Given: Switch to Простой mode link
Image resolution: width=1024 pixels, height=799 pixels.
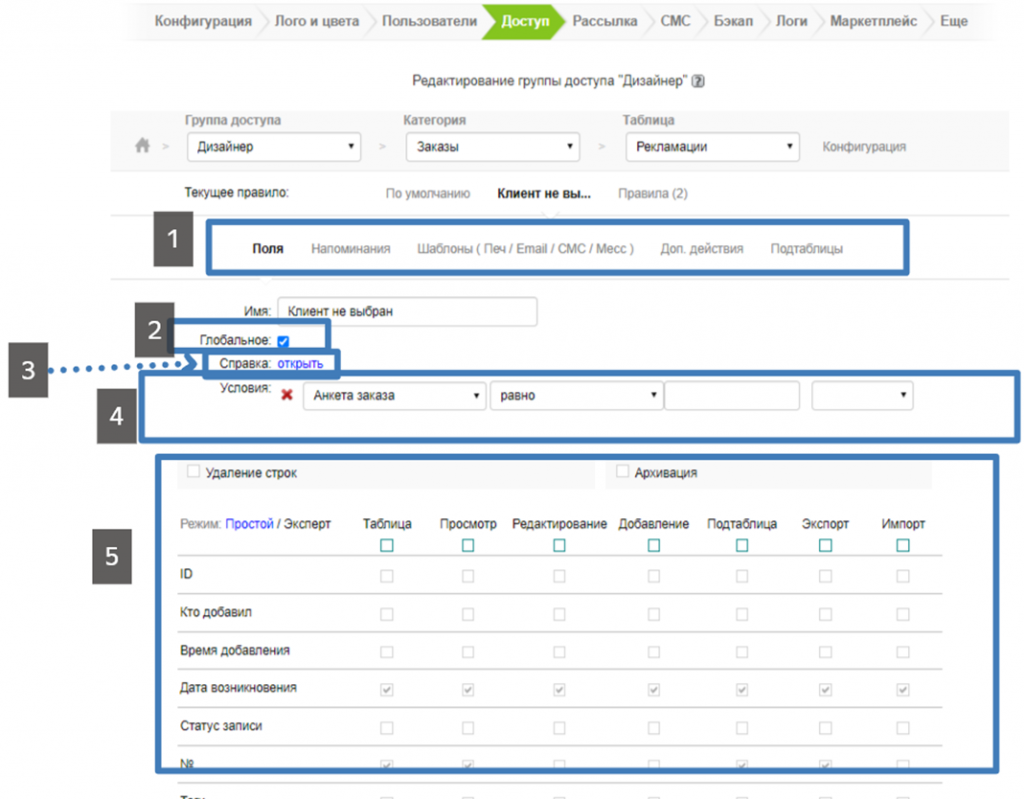Looking at the screenshot, I should click(249, 523).
